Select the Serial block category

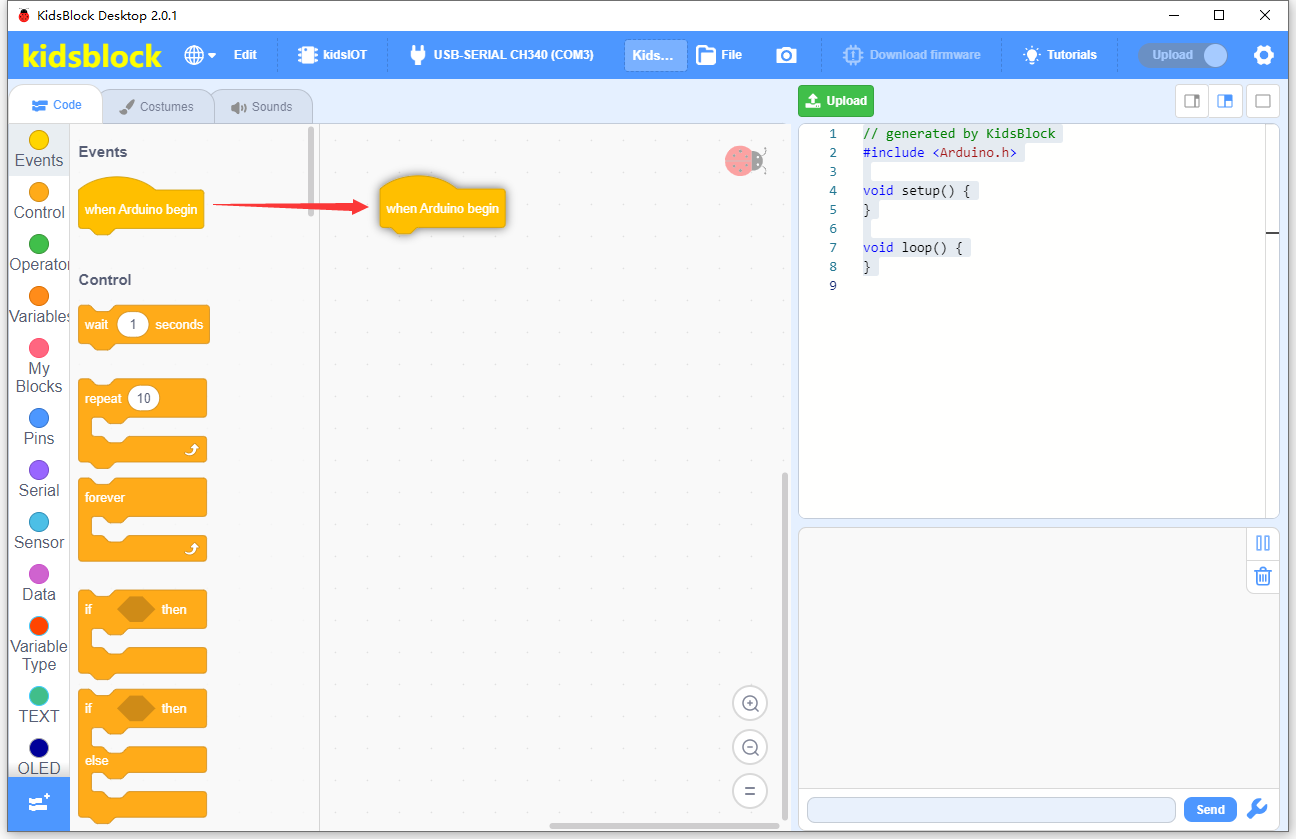coord(39,480)
